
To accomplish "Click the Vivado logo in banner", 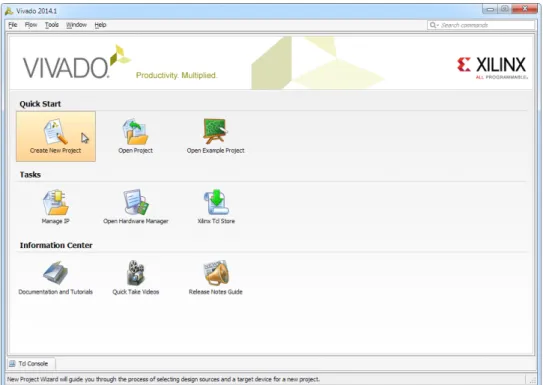I will point(77,62).
